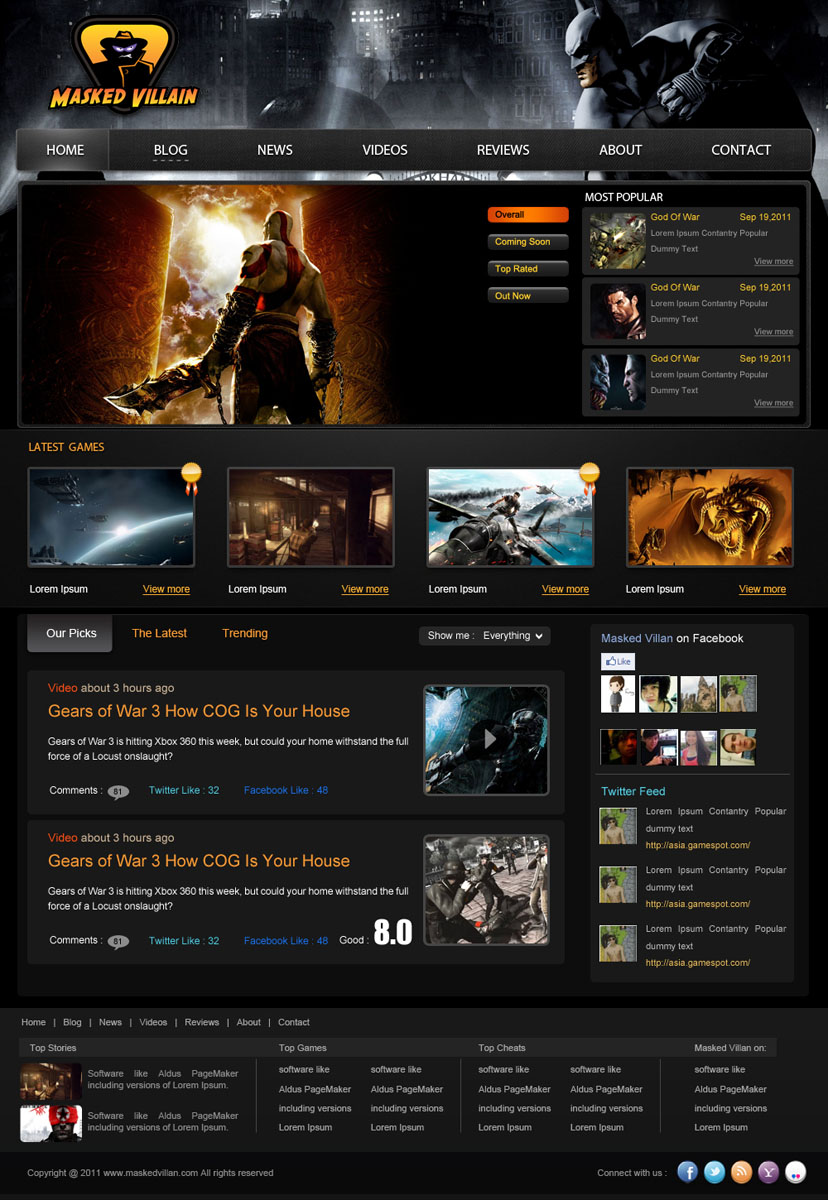Screen dimensions: 828x1200
Task: Open first tweet's asia.gamespot.com link
Action: (698, 846)
